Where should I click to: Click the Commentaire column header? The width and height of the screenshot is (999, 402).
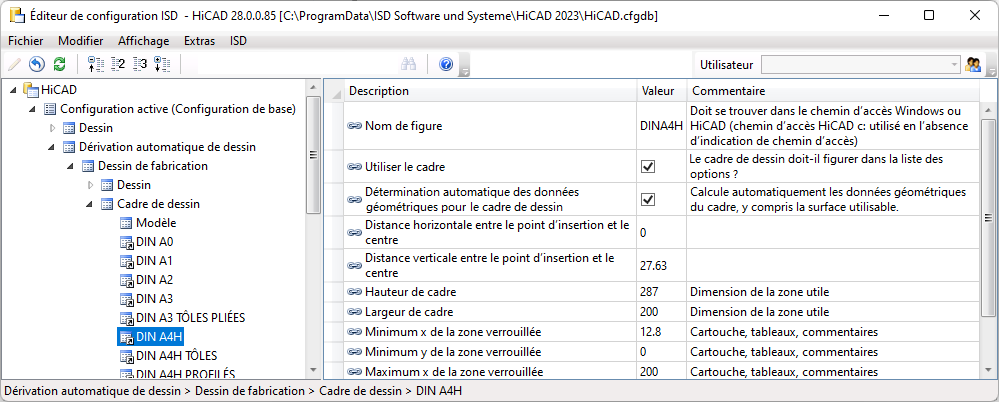click(x=833, y=90)
